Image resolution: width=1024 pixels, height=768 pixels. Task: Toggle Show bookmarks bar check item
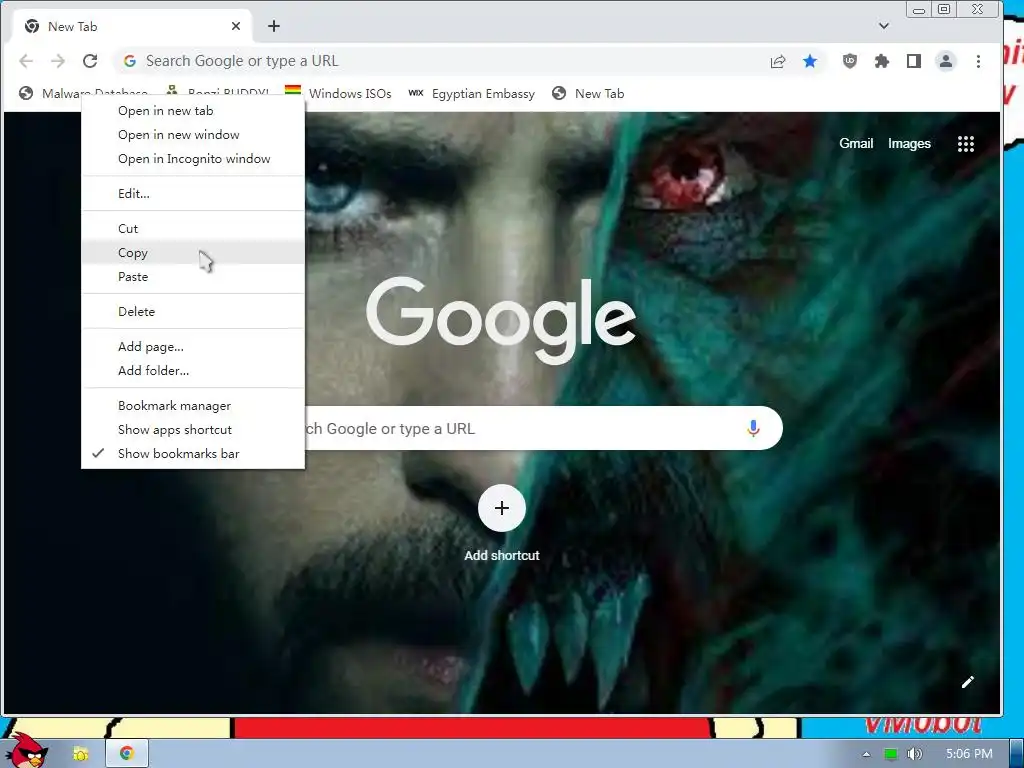[193, 454]
